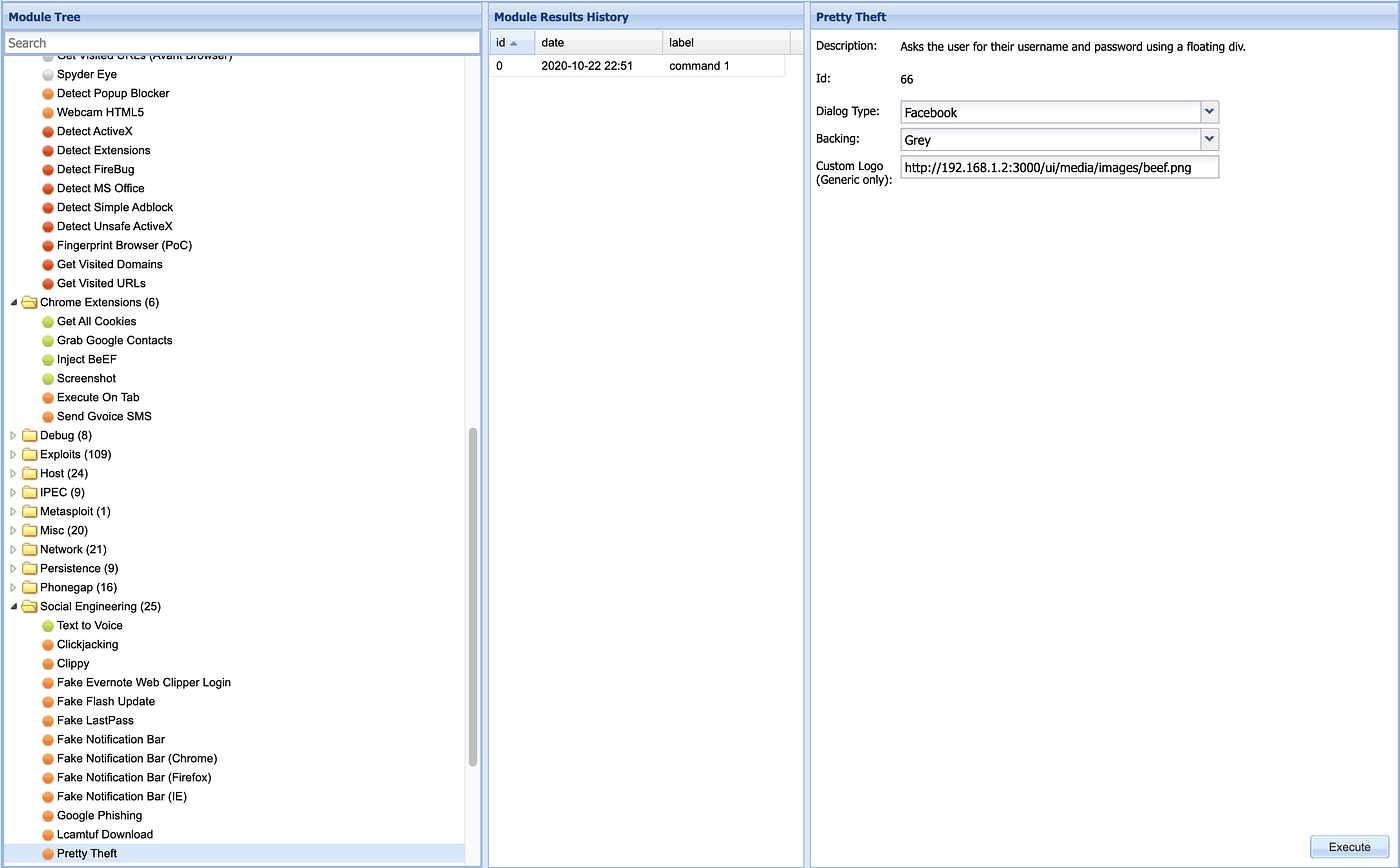Open the Dialog Type dropdown arrow
1400x868 pixels.
click(x=1209, y=112)
